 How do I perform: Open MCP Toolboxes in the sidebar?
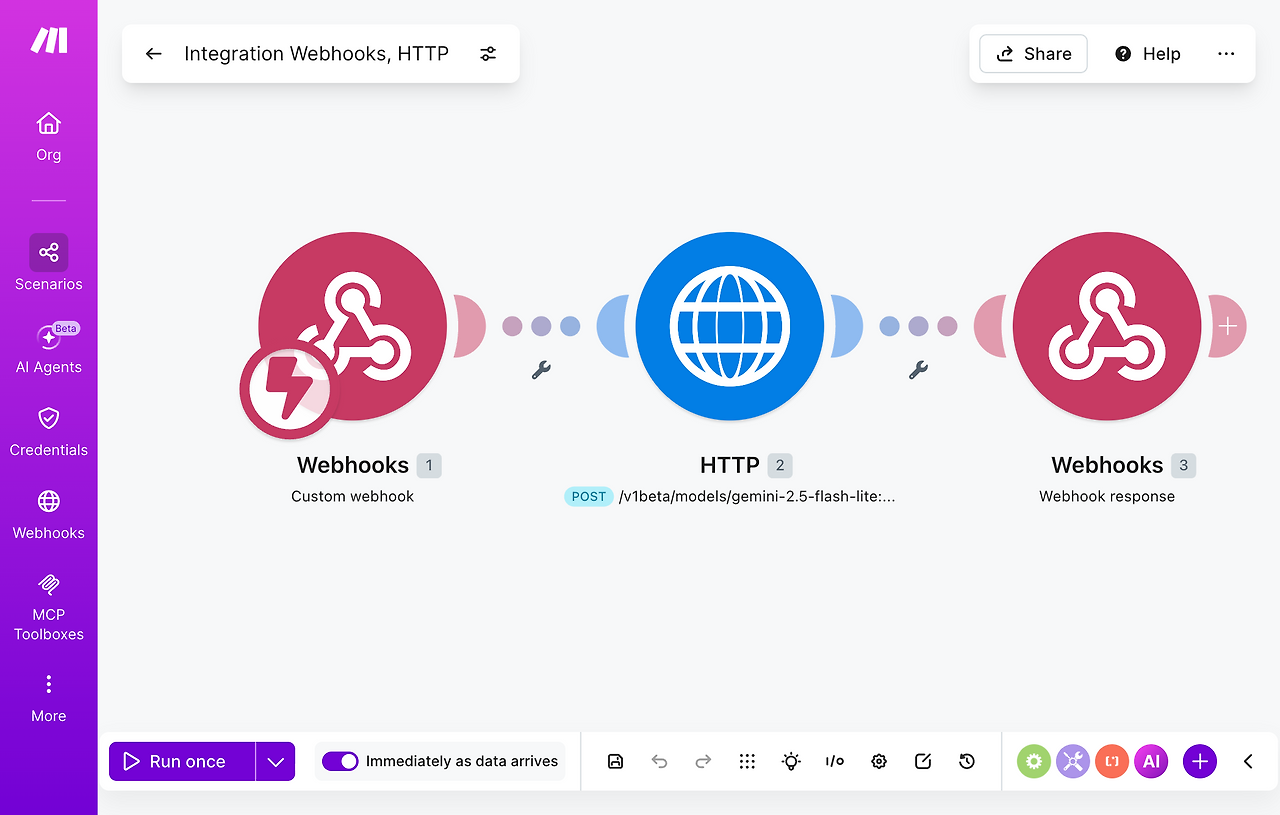pos(48,607)
